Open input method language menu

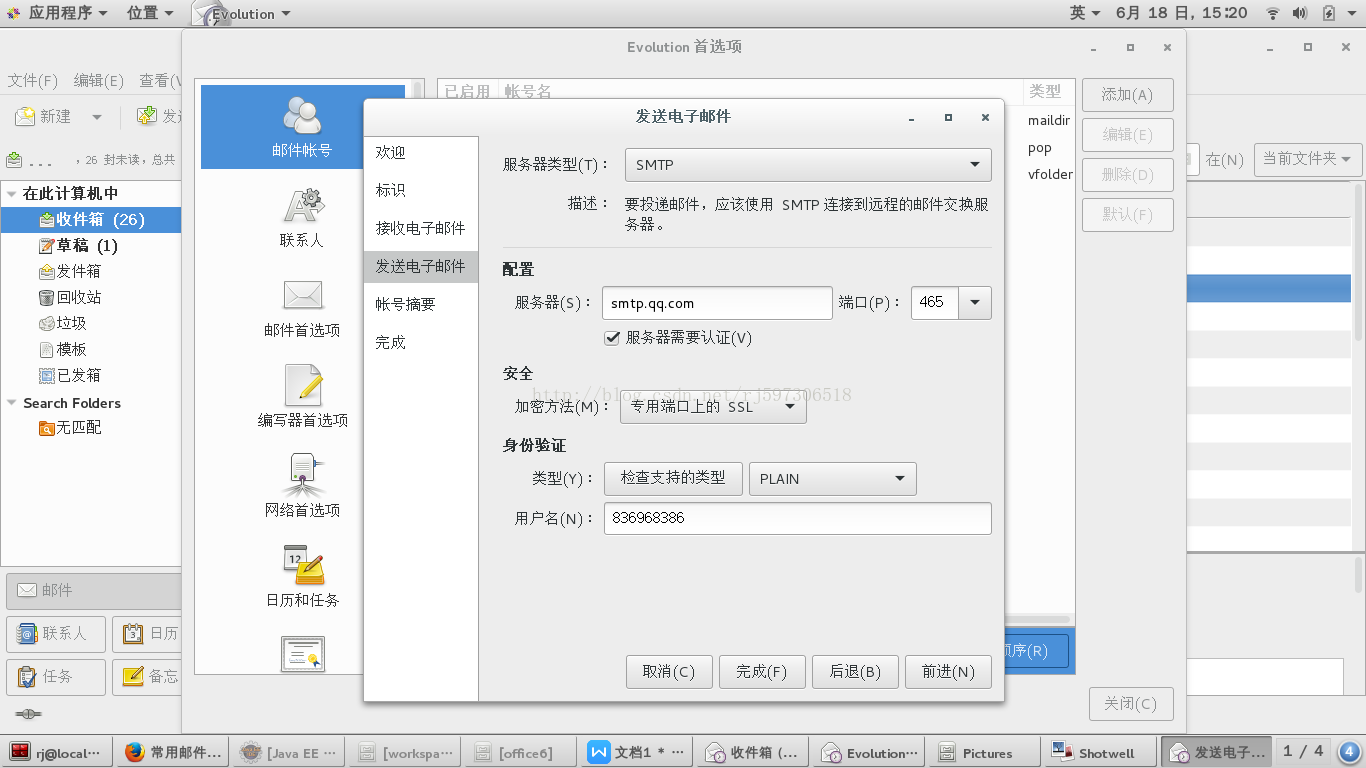coord(1085,13)
